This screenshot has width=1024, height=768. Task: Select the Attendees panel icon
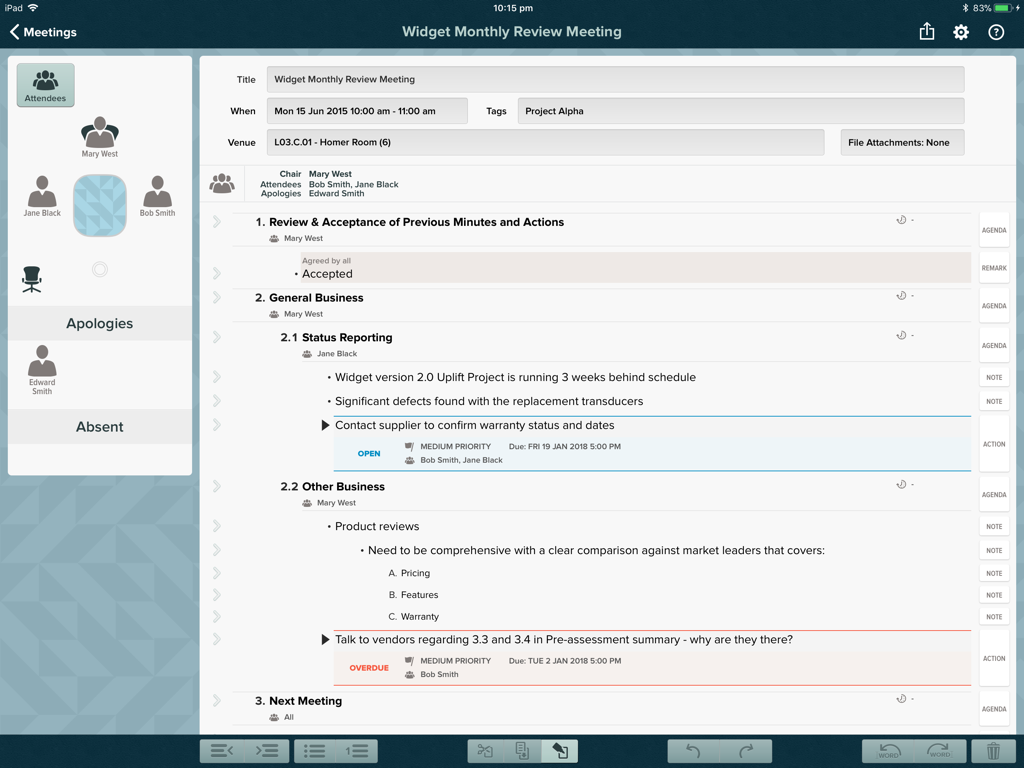pyautogui.click(x=45, y=86)
